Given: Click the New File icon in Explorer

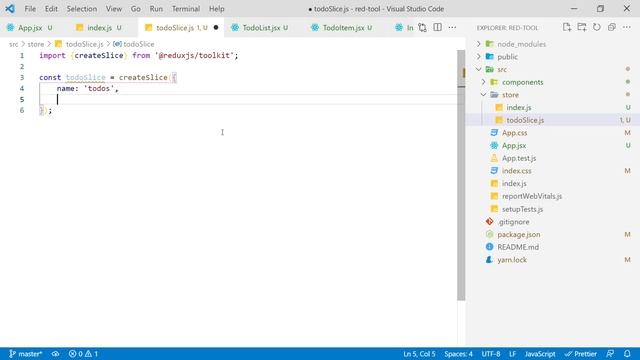Looking at the screenshot, I should click(x=567, y=27).
